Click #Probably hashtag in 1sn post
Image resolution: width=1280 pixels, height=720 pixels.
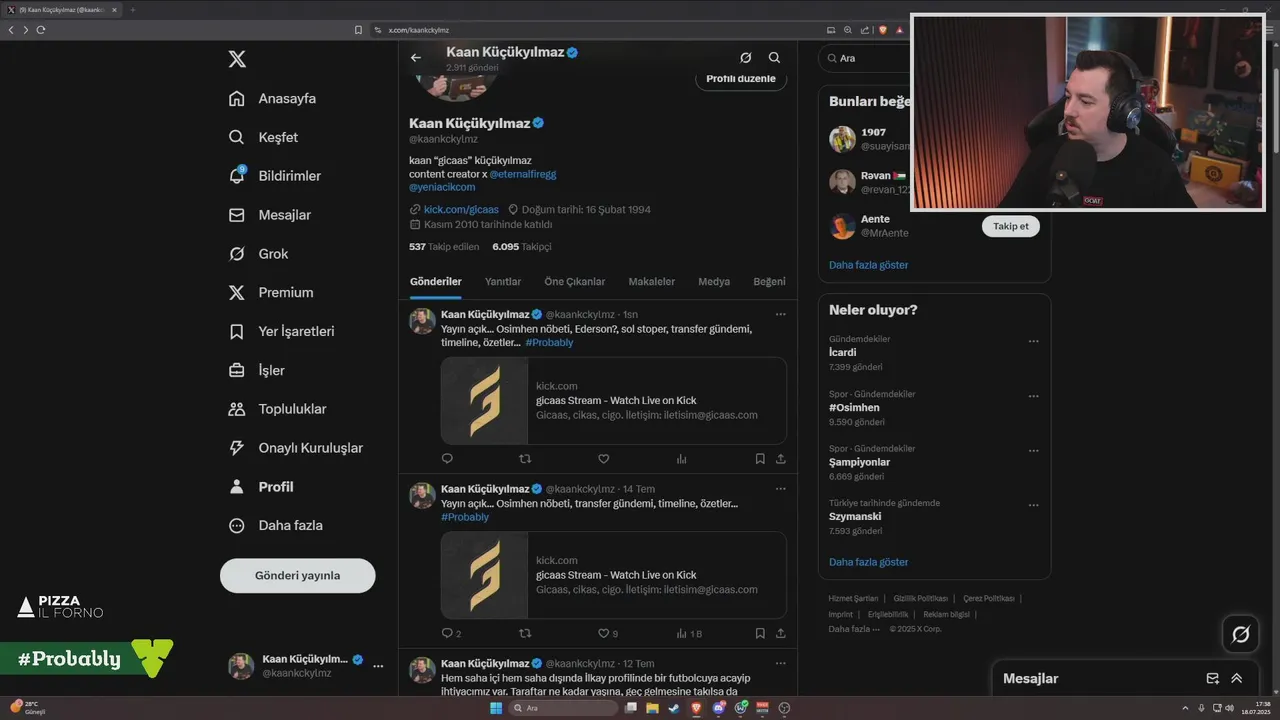point(549,343)
